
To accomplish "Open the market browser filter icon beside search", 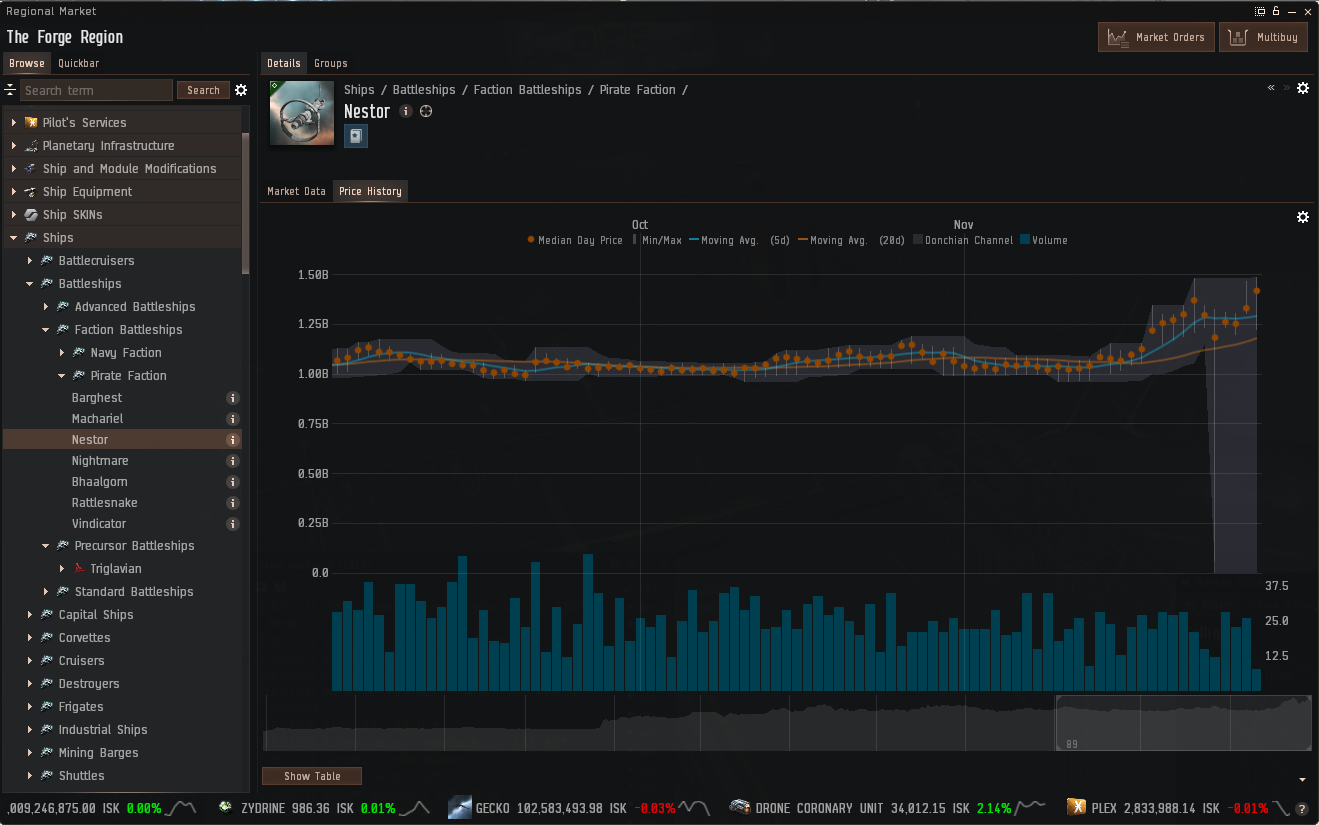I will coord(9,90).
